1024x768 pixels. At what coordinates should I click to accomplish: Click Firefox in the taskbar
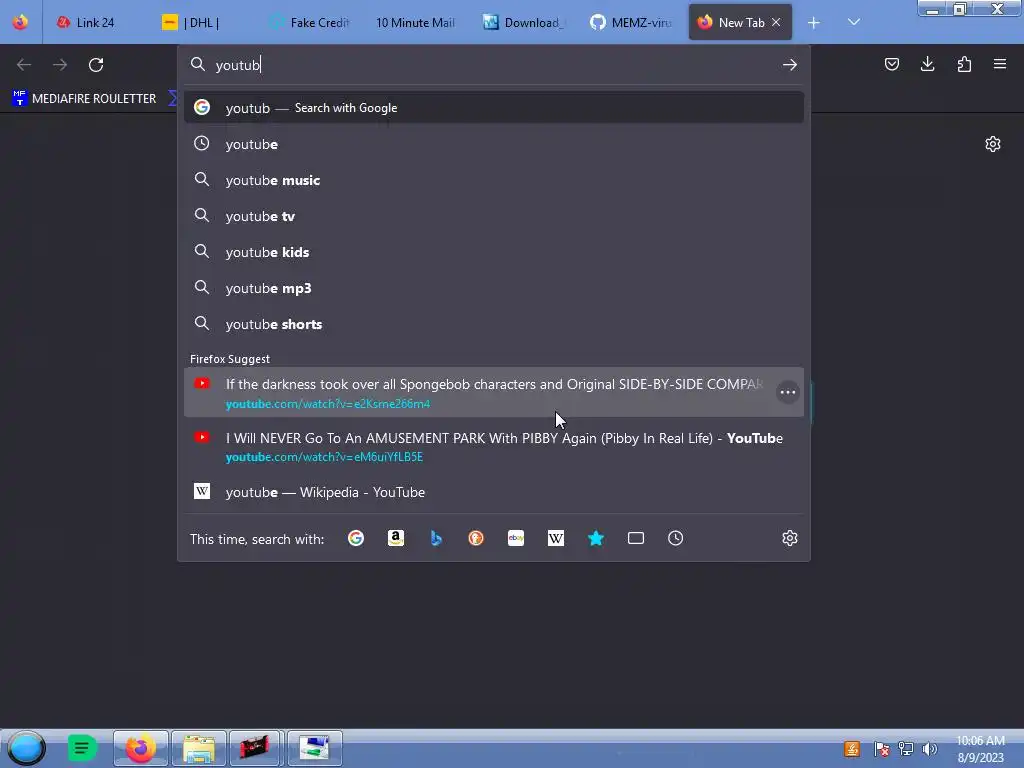click(x=141, y=748)
